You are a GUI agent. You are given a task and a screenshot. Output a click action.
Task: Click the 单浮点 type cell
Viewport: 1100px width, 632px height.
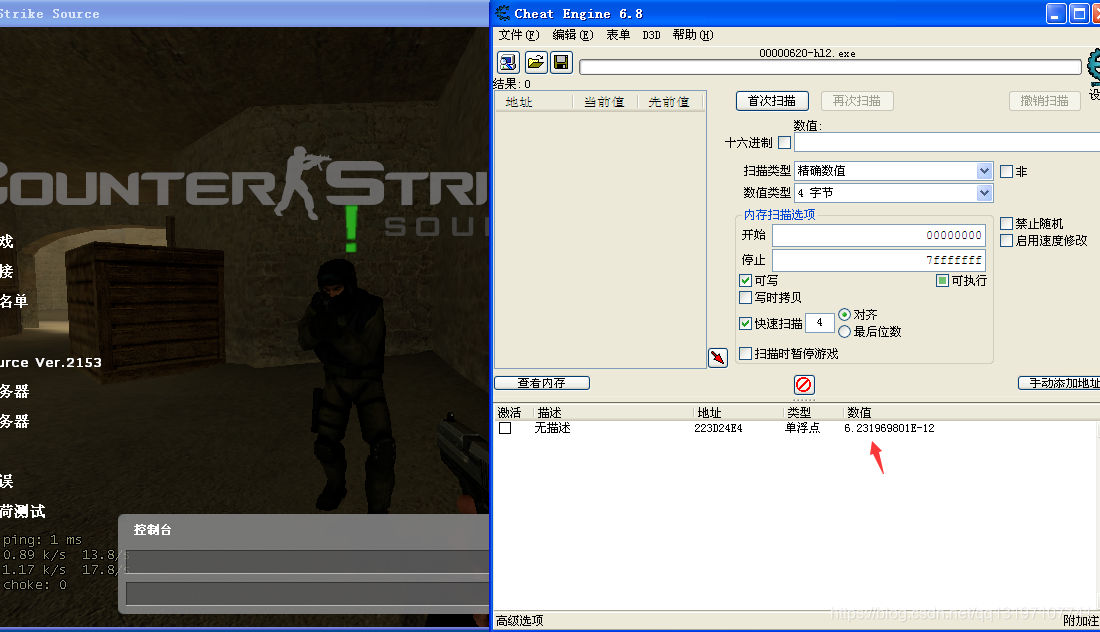pyautogui.click(x=803, y=428)
